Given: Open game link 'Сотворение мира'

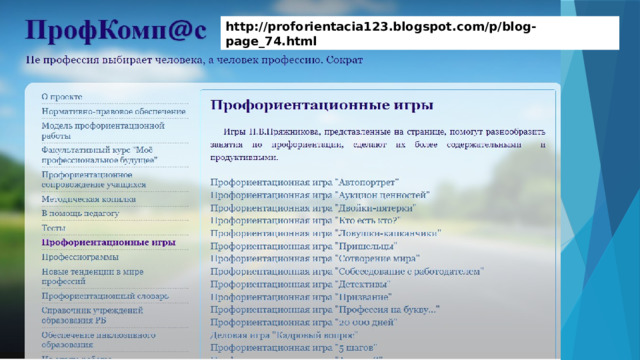Looking at the screenshot, I should (315, 258).
